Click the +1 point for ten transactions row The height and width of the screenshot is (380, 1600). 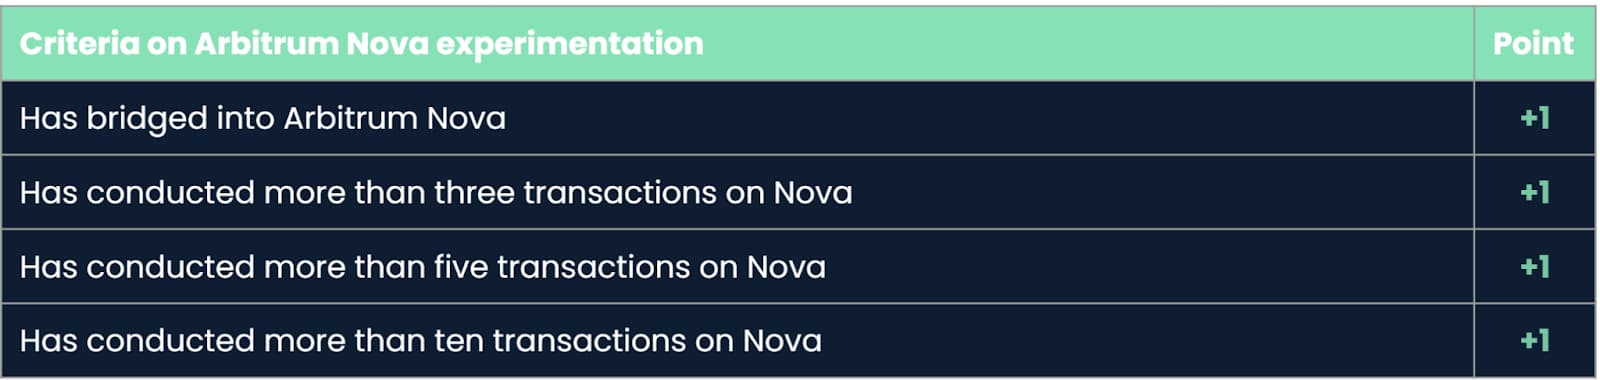point(1534,341)
